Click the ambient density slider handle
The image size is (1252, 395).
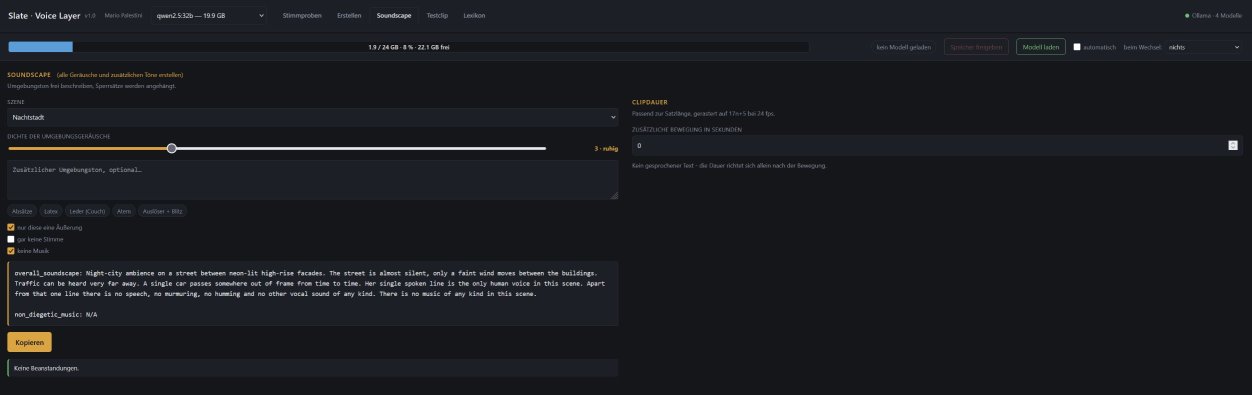(x=172, y=148)
